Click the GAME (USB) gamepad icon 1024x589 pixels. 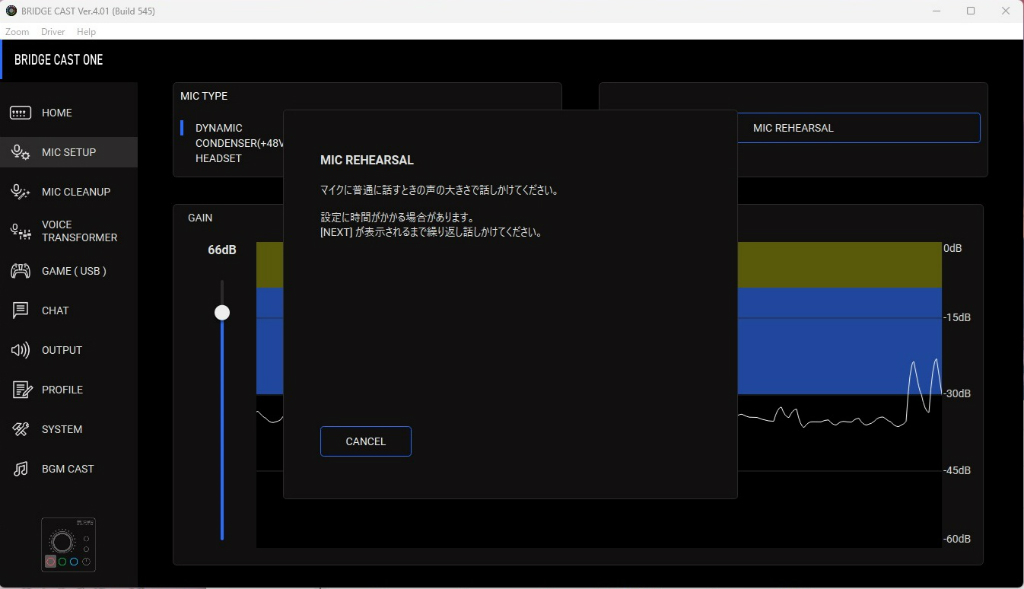20,271
